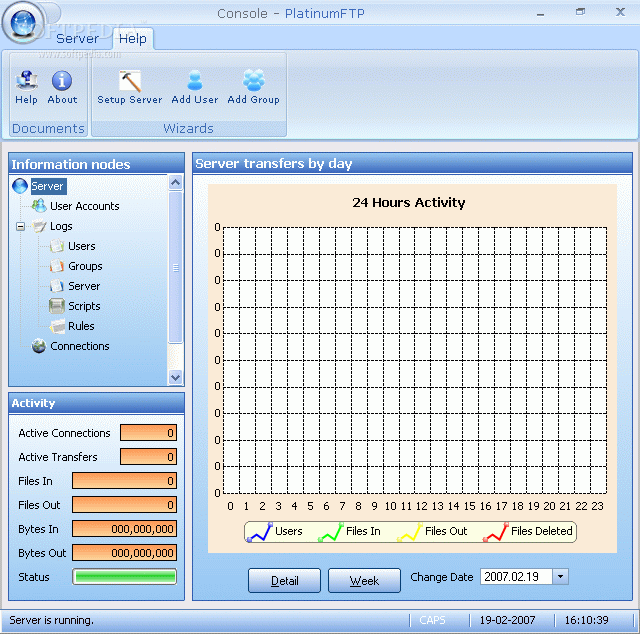Click the Files Deleted legend line icon
This screenshot has width=640, height=634.
coord(496,532)
